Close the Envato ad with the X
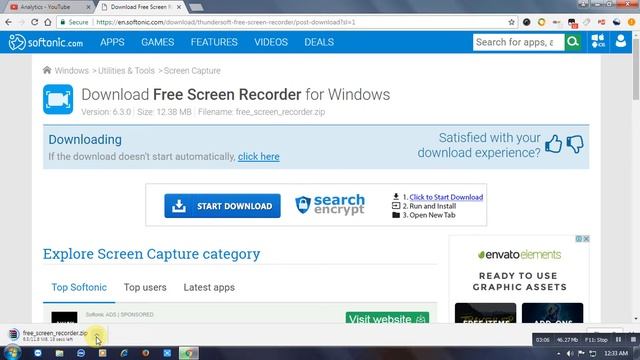The width and height of the screenshot is (640, 360). (586, 239)
